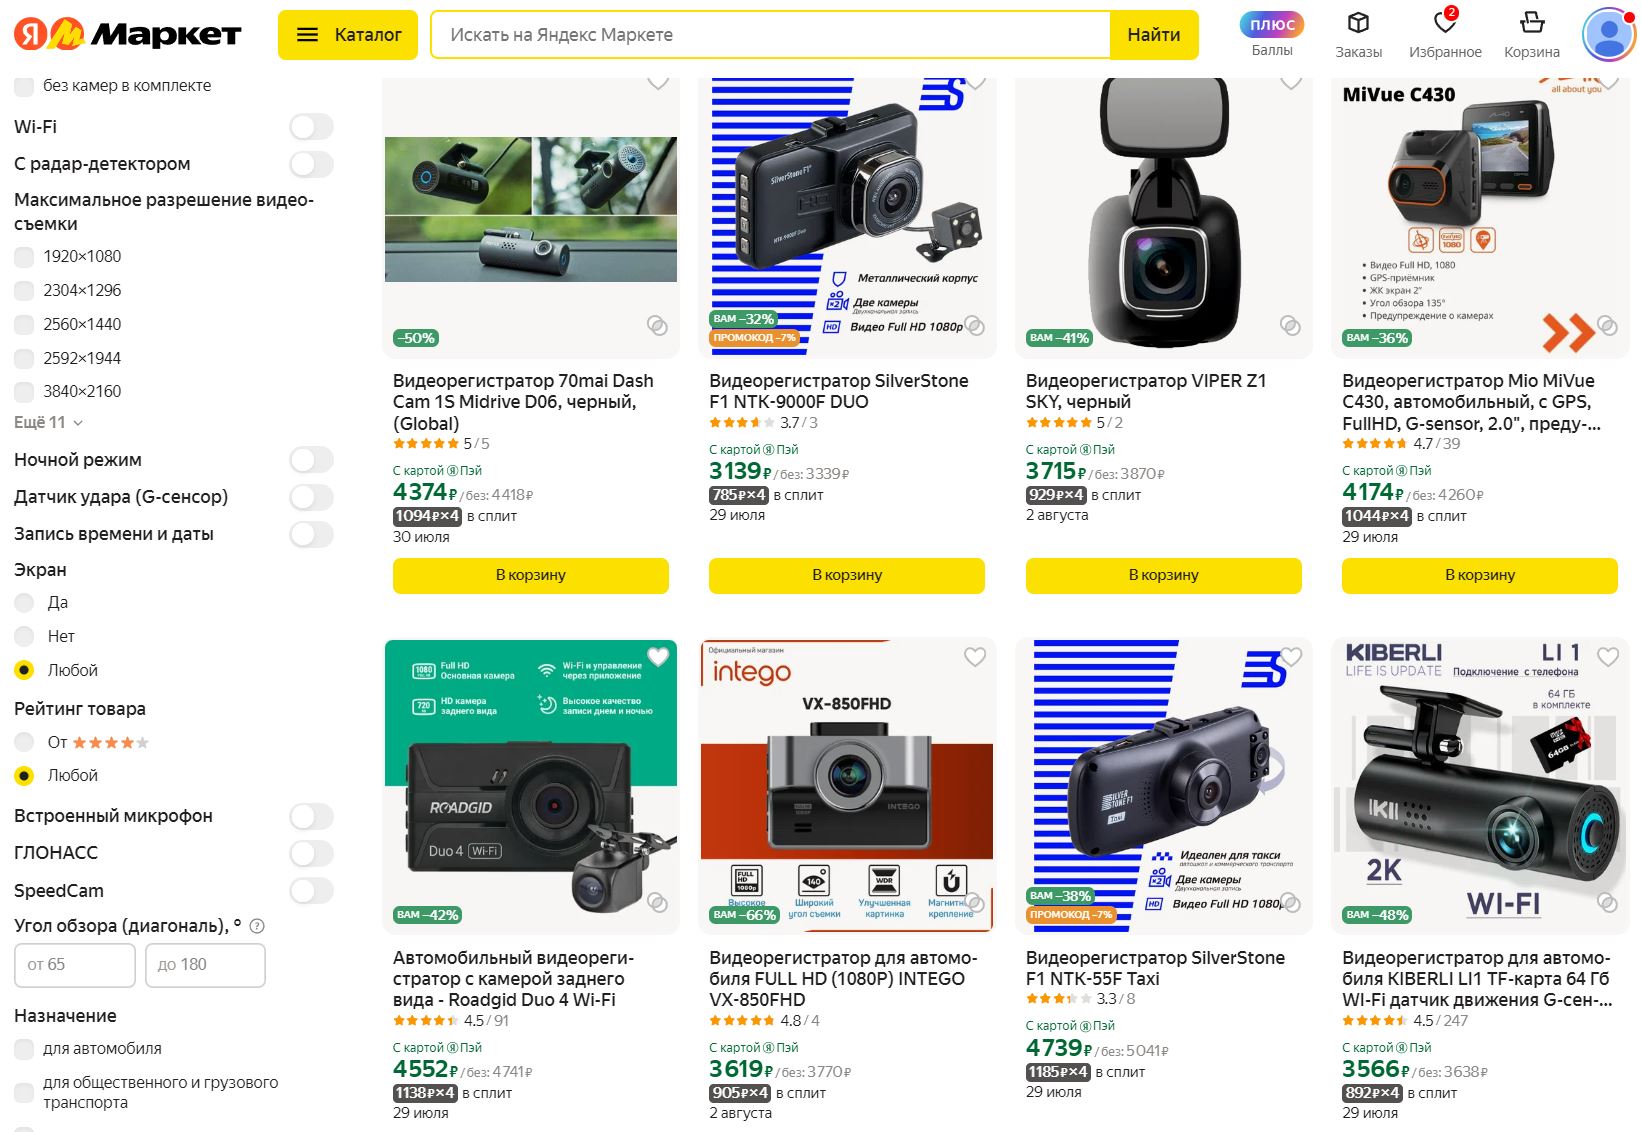1641x1132 pixels.
Task: Click the Найти search button
Action: pyautogui.click(x=1153, y=35)
